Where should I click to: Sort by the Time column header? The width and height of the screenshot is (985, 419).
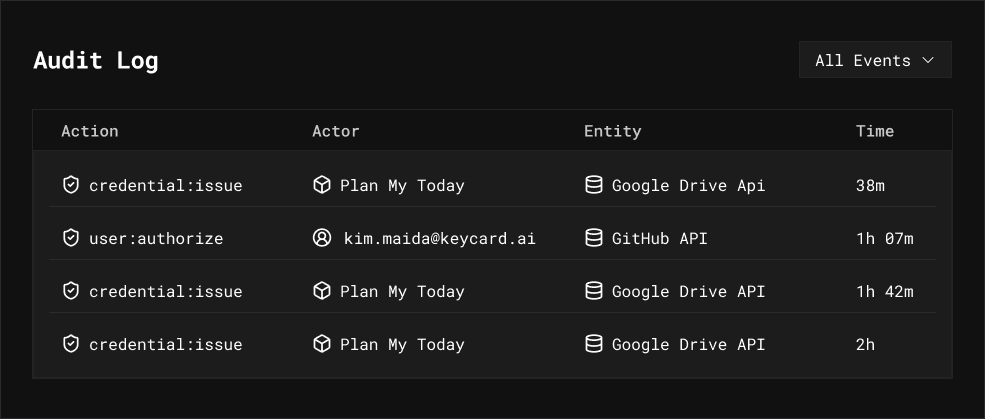[x=874, y=131]
